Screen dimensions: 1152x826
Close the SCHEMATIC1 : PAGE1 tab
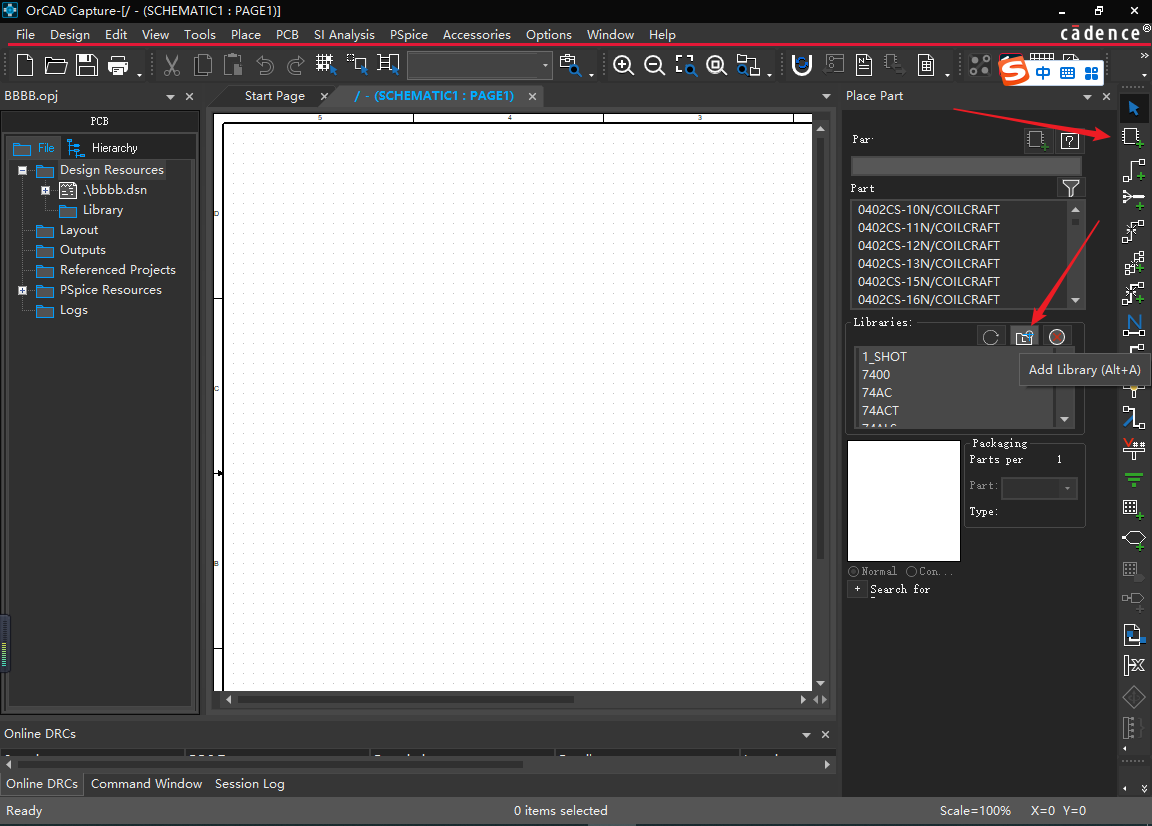tap(532, 96)
